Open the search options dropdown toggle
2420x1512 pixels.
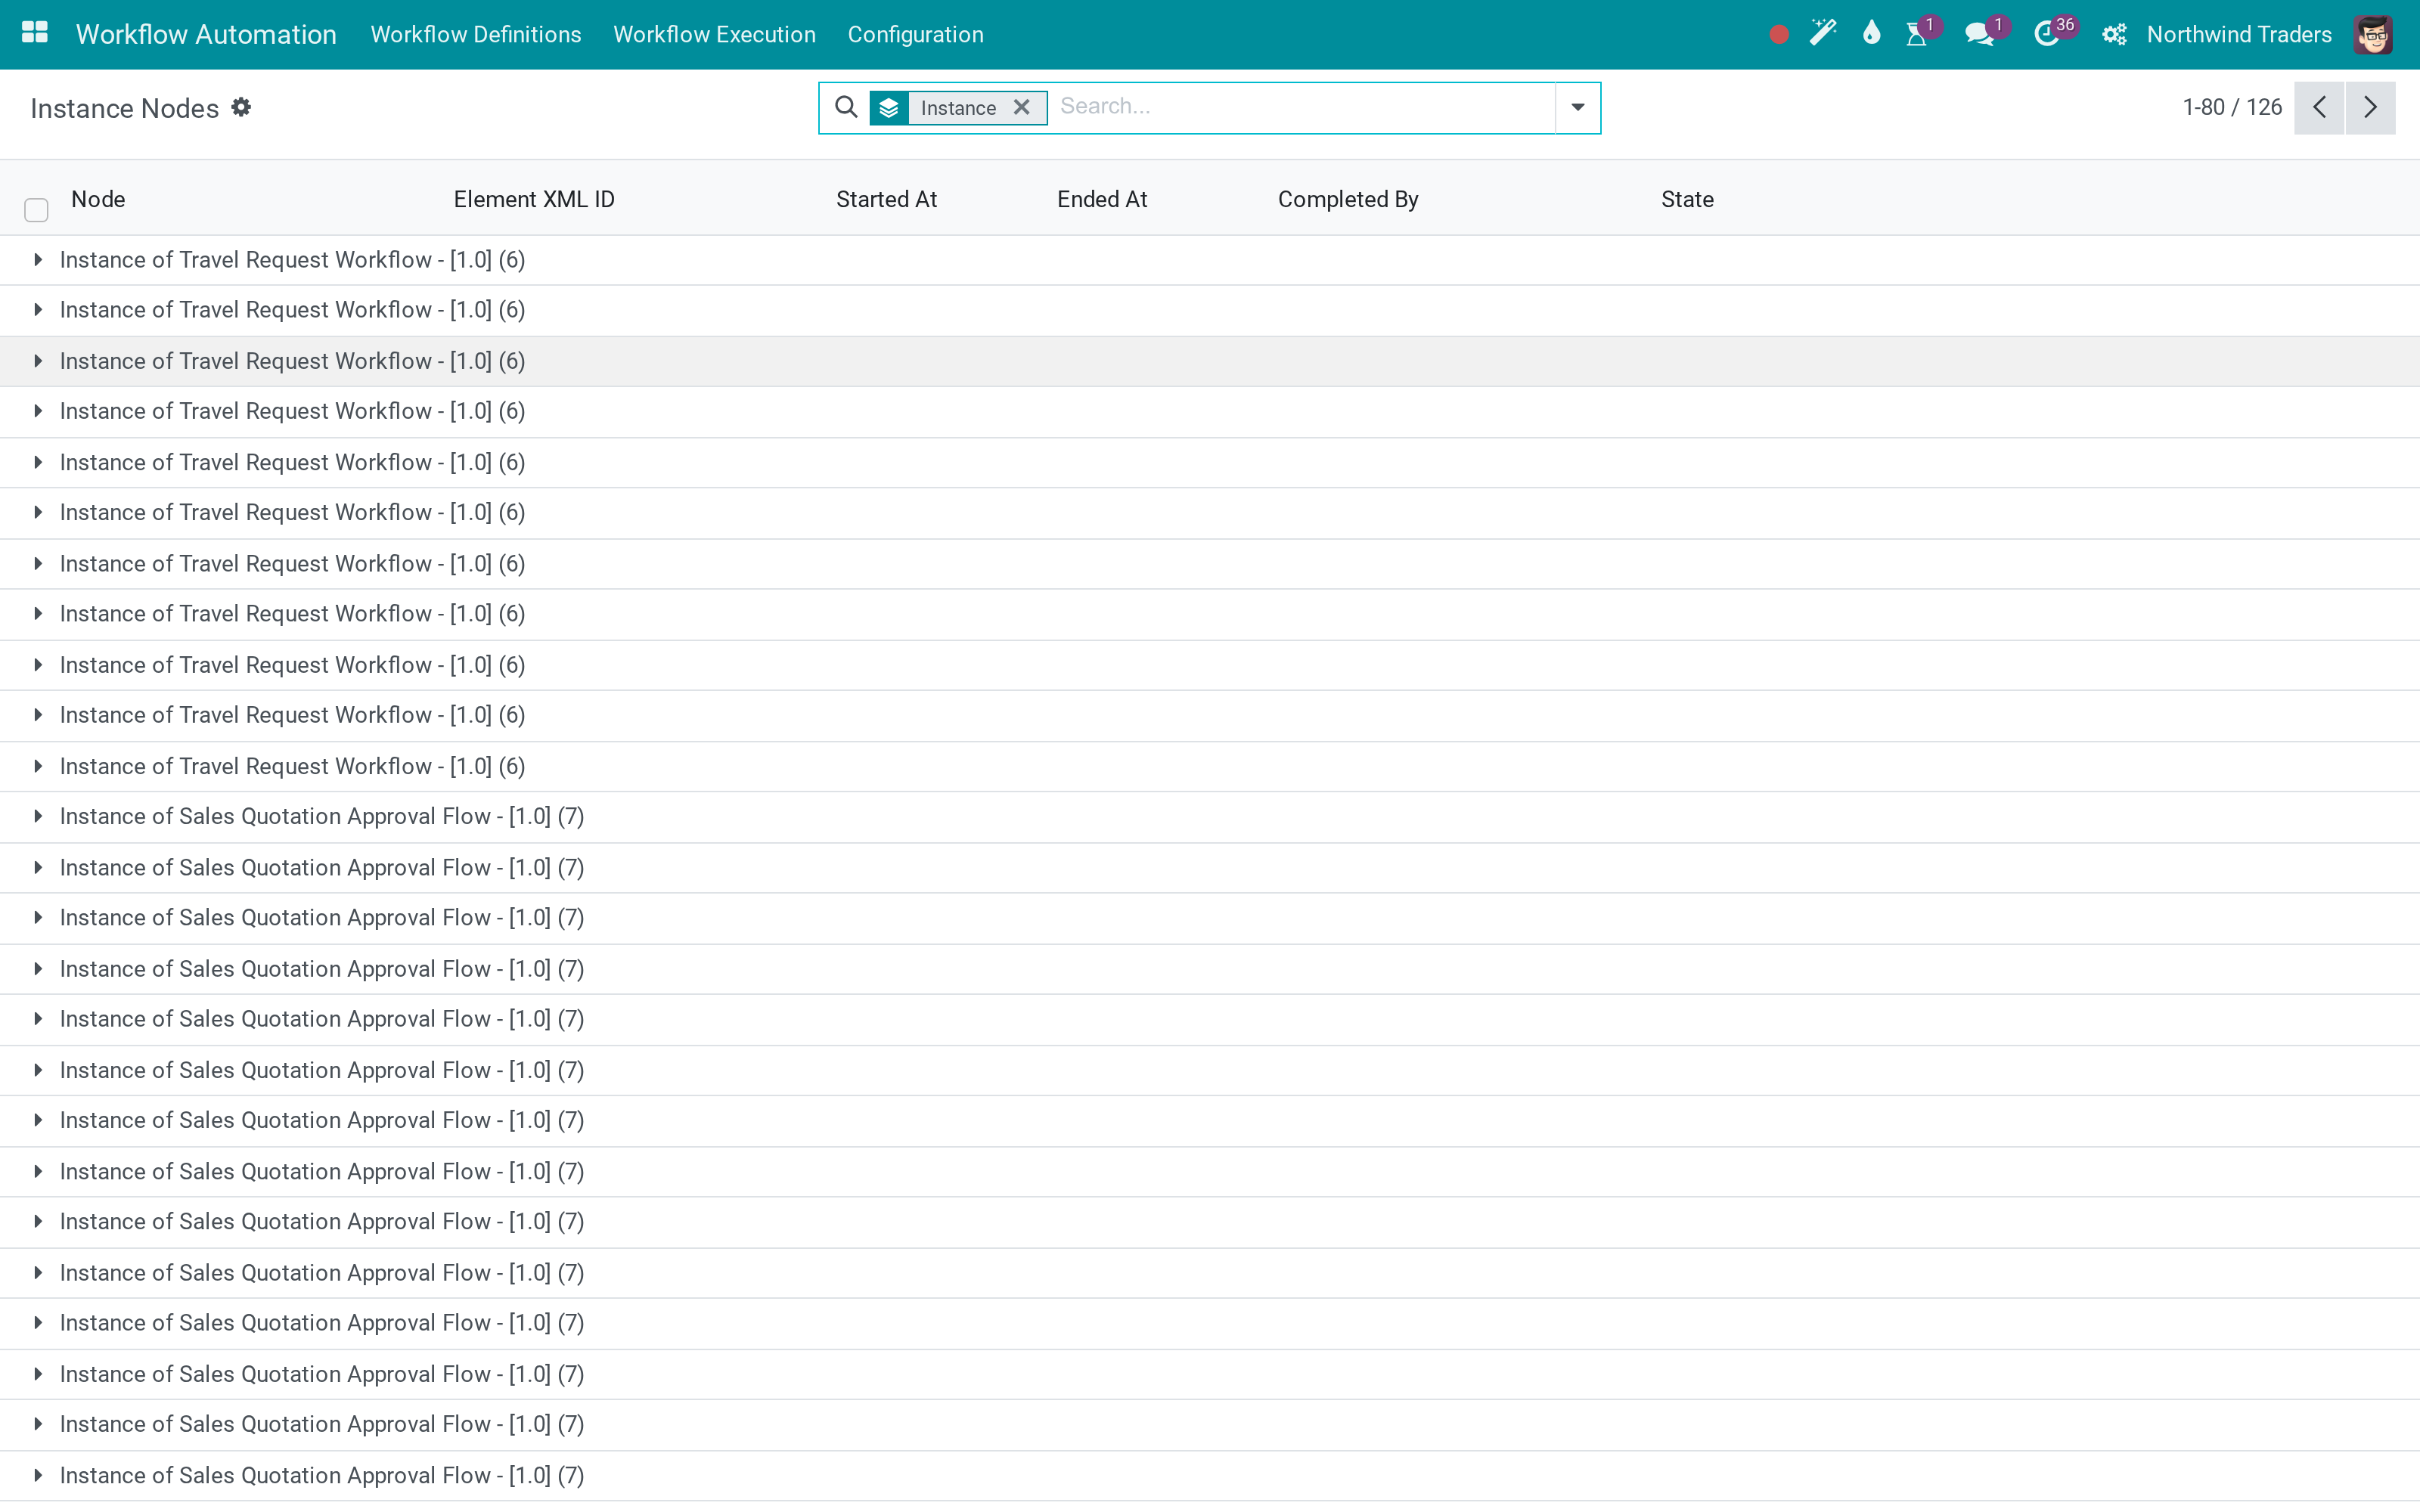[1577, 107]
